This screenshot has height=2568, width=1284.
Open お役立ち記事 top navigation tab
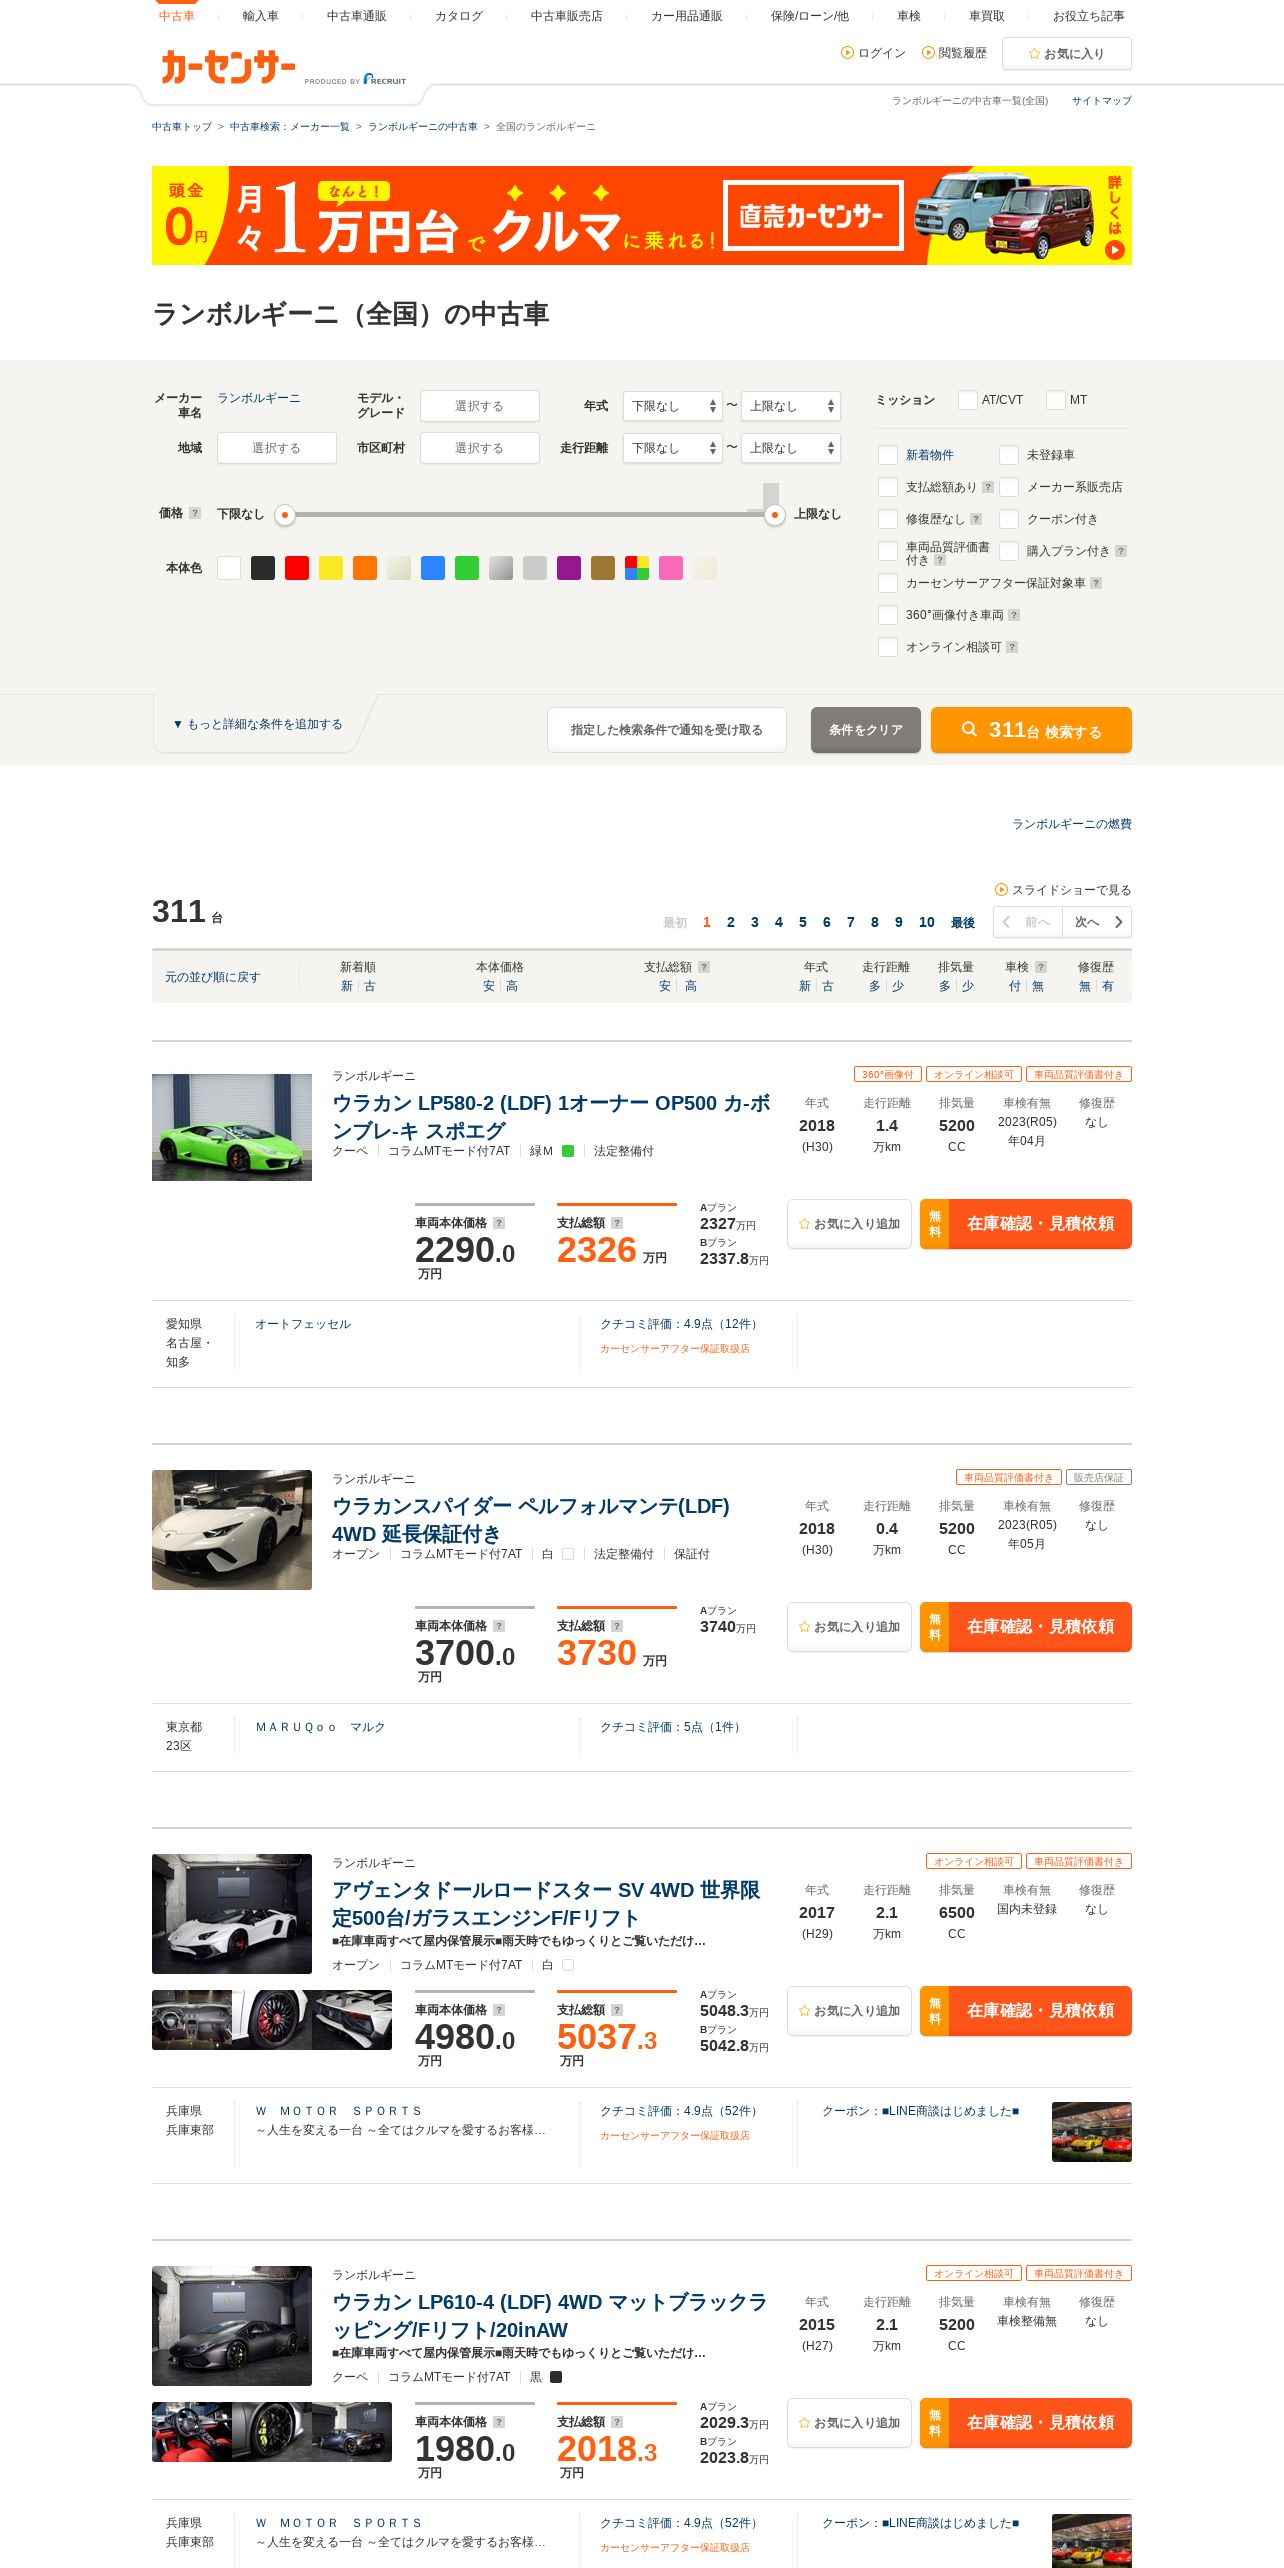(x=1088, y=16)
